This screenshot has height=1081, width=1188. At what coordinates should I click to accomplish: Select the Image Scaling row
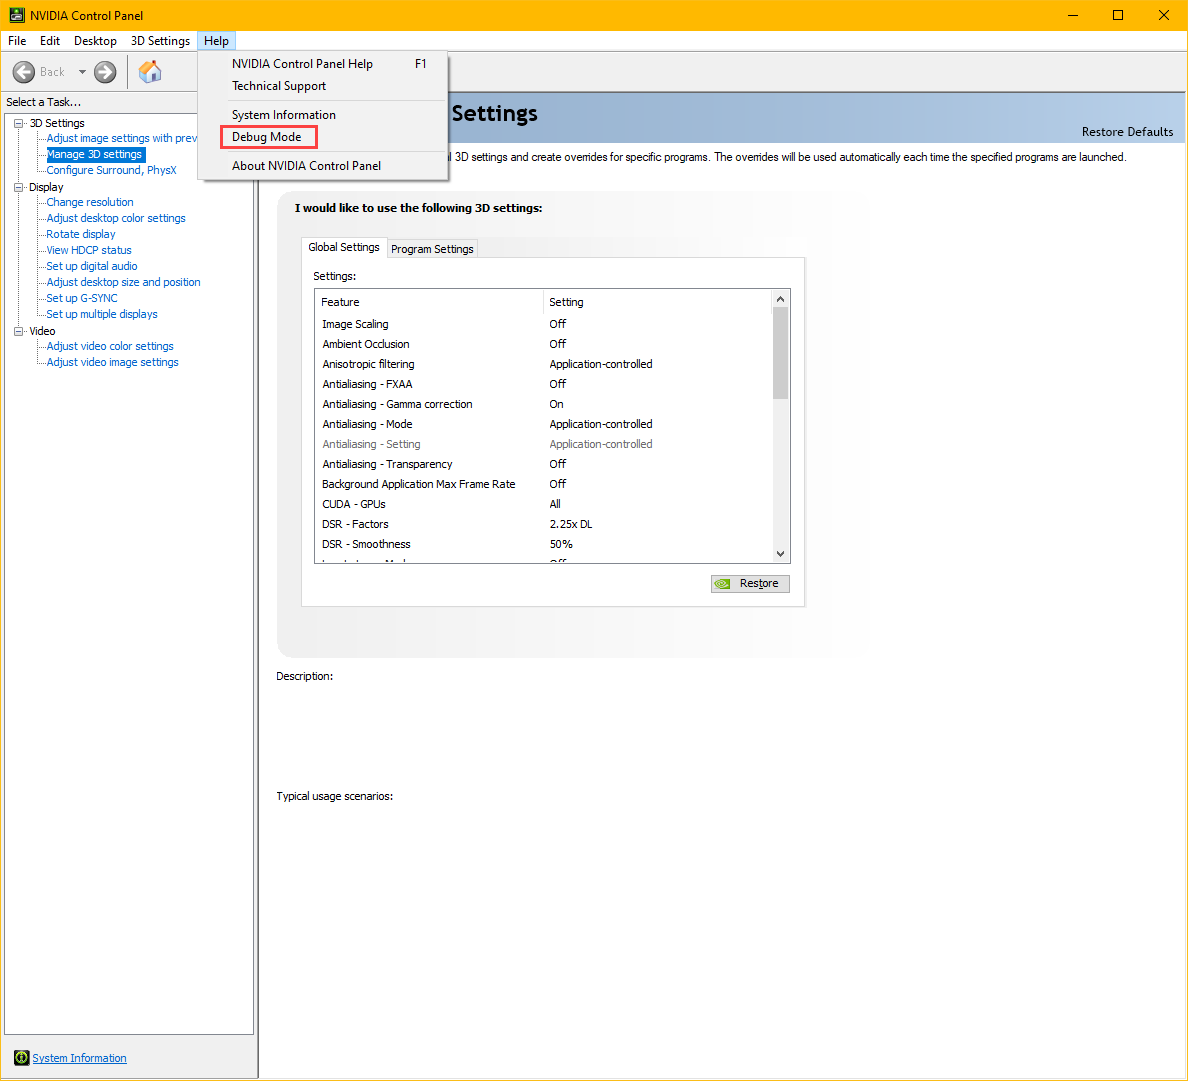[x=543, y=324]
